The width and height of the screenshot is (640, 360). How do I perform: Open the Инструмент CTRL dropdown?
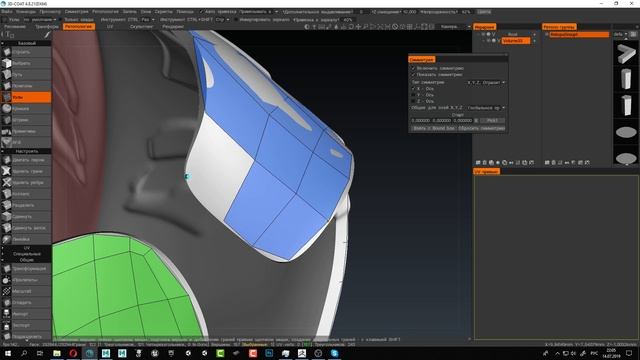148,20
